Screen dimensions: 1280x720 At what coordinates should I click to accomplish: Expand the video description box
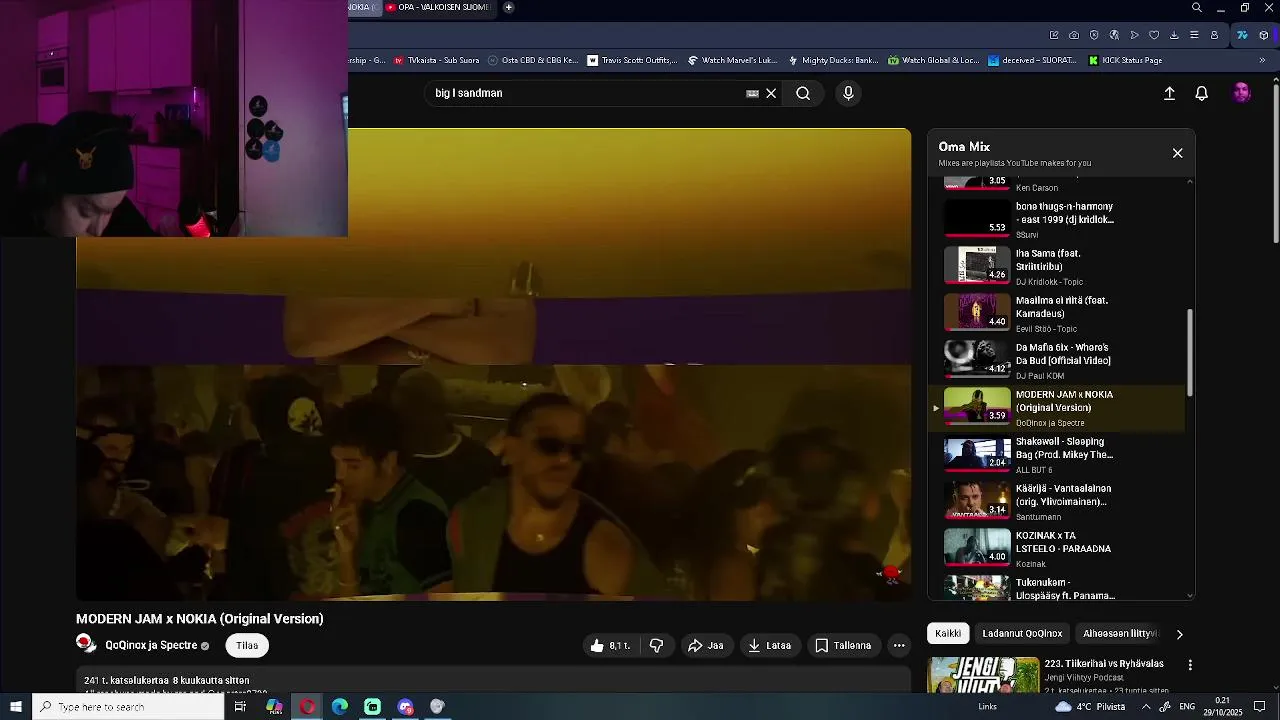(493, 680)
